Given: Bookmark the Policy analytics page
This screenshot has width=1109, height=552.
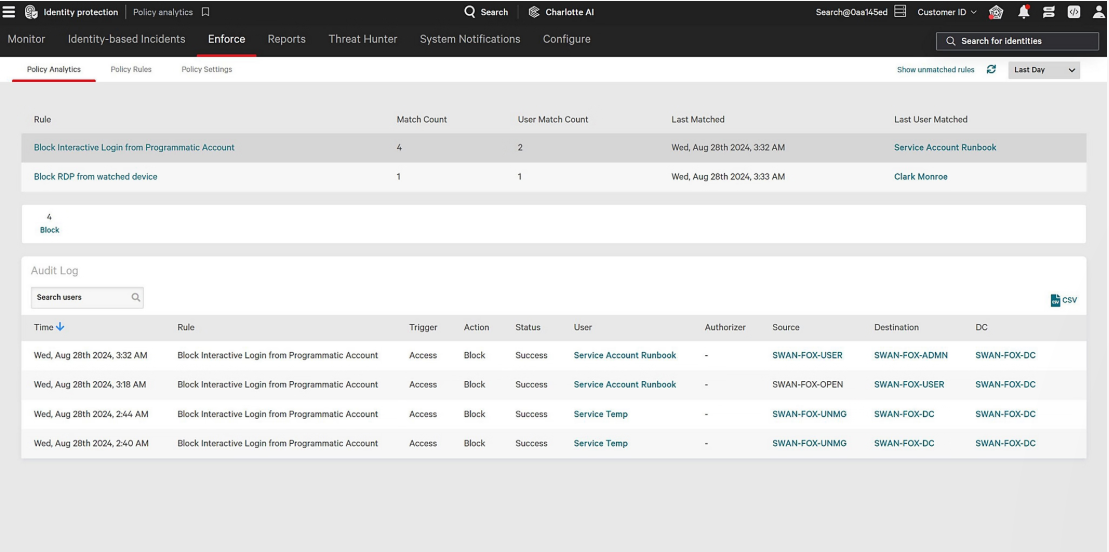Looking at the screenshot, I should point(206,12).
